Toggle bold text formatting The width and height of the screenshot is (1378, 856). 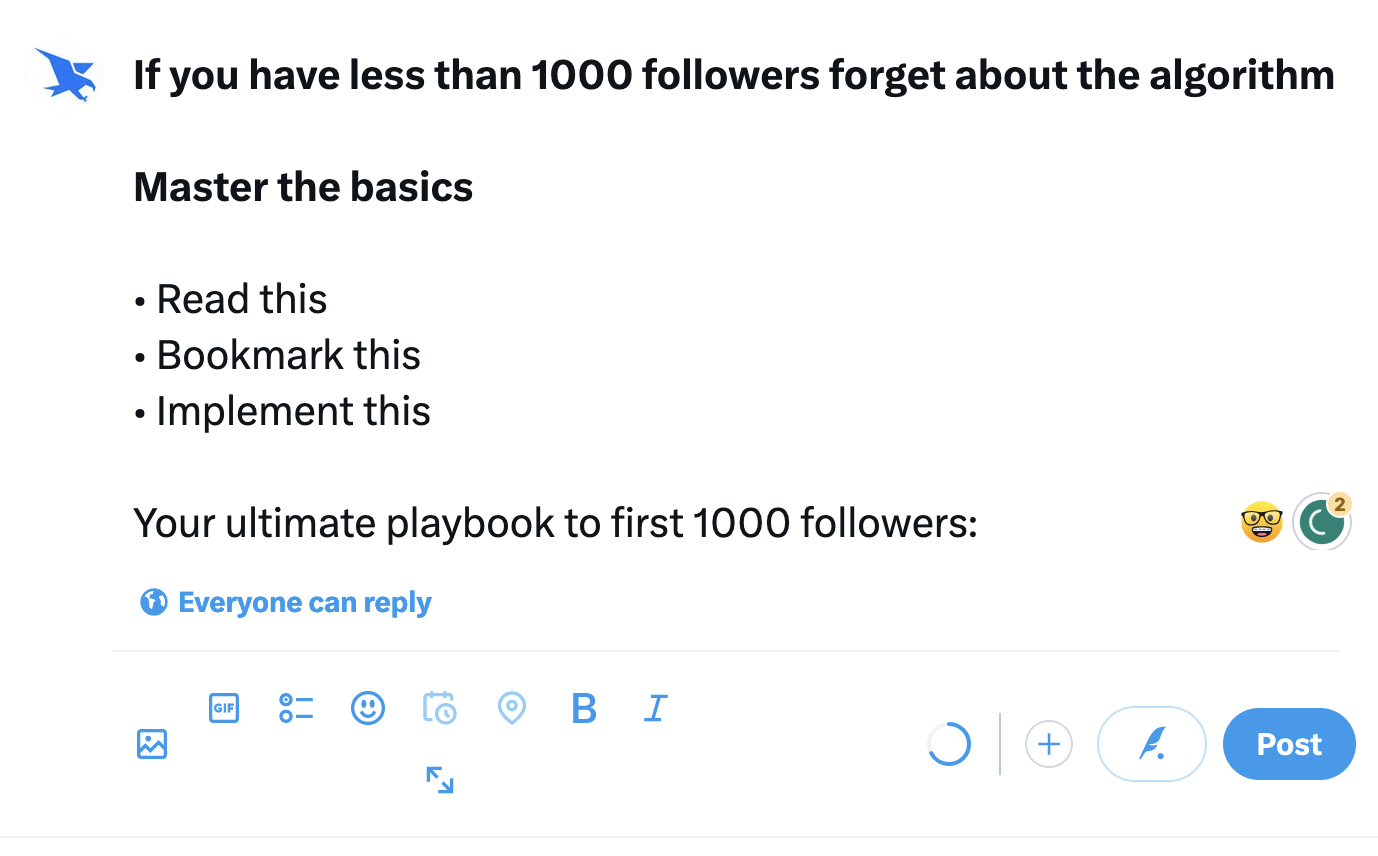[x=584, y=708]
